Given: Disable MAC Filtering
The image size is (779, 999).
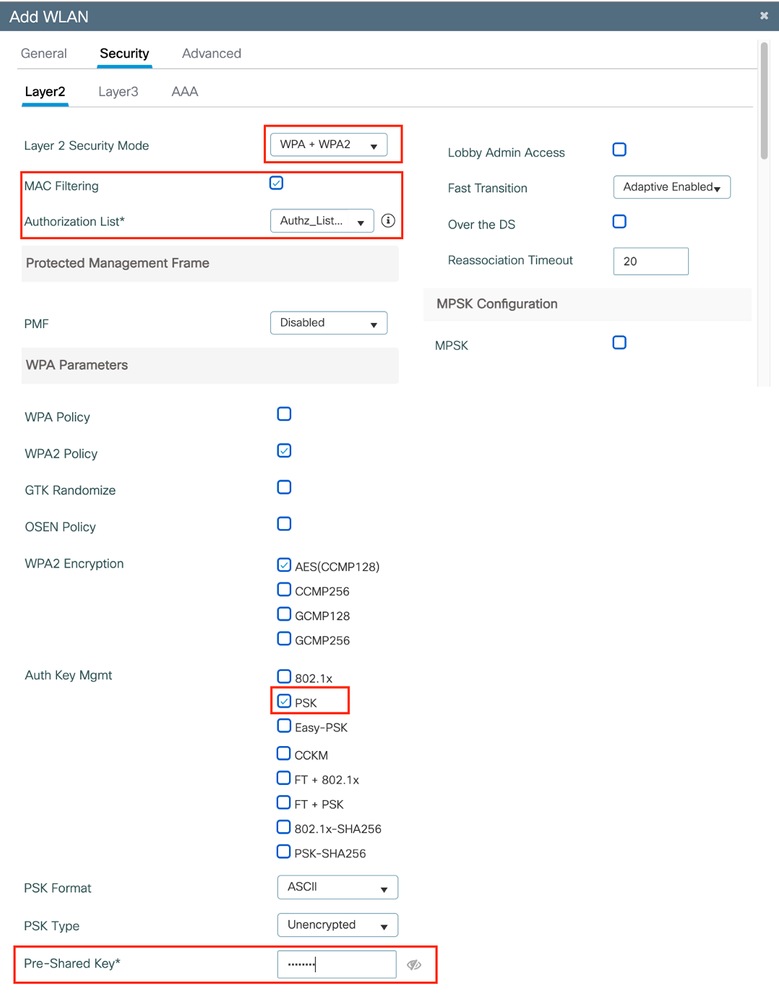Looking at the screenshot, I should point(278,183).
